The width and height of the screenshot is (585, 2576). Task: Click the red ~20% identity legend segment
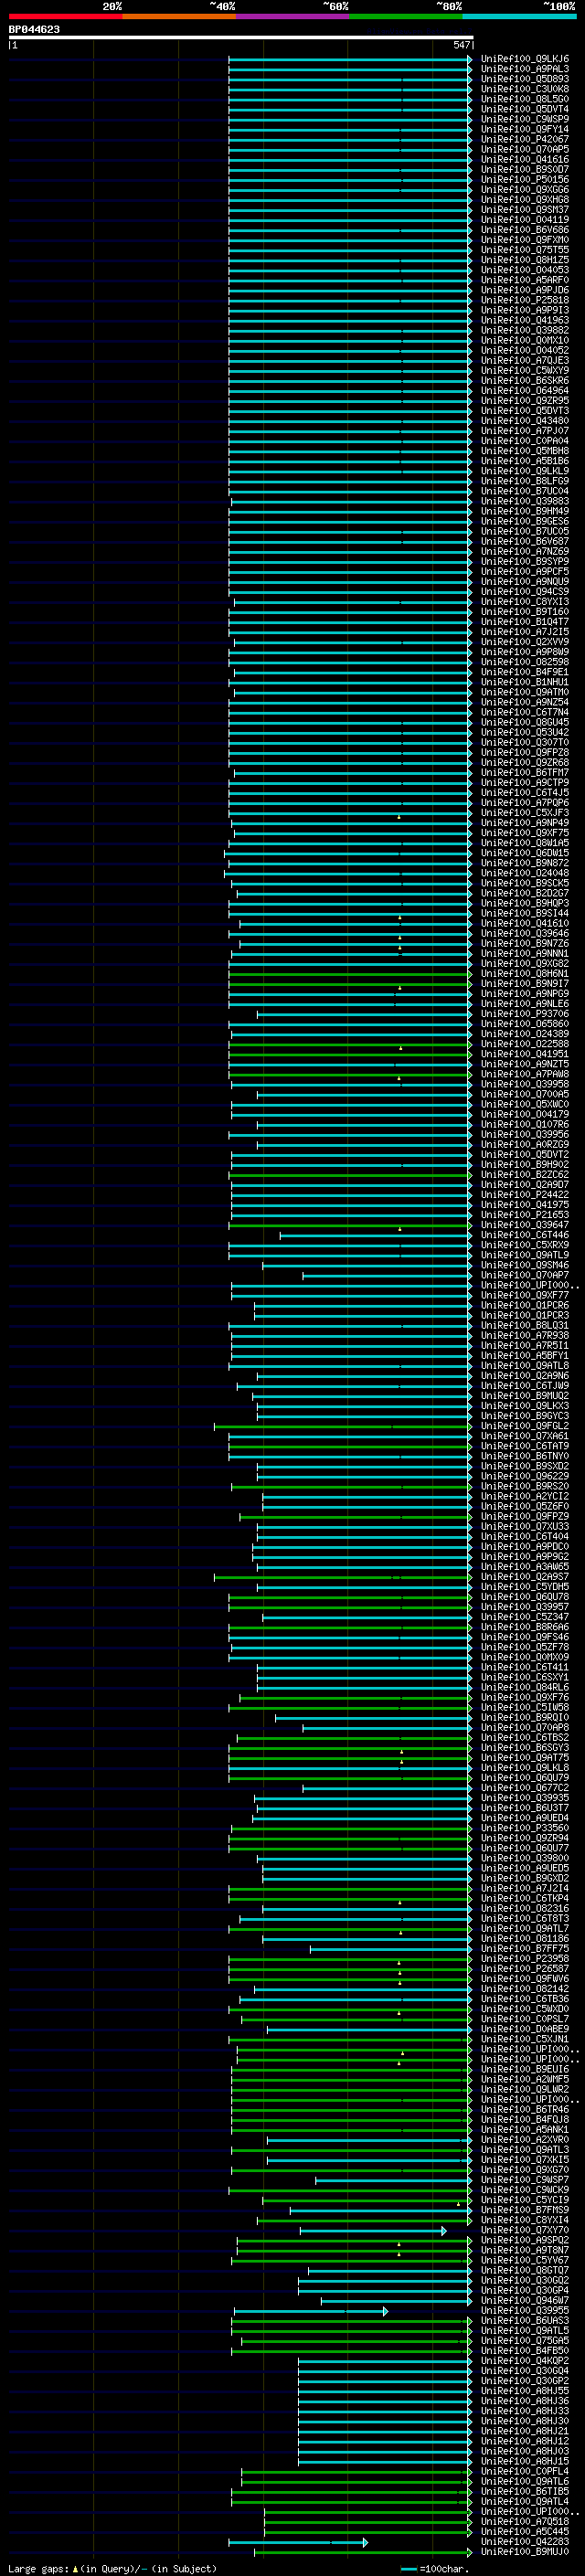point(65,17)
